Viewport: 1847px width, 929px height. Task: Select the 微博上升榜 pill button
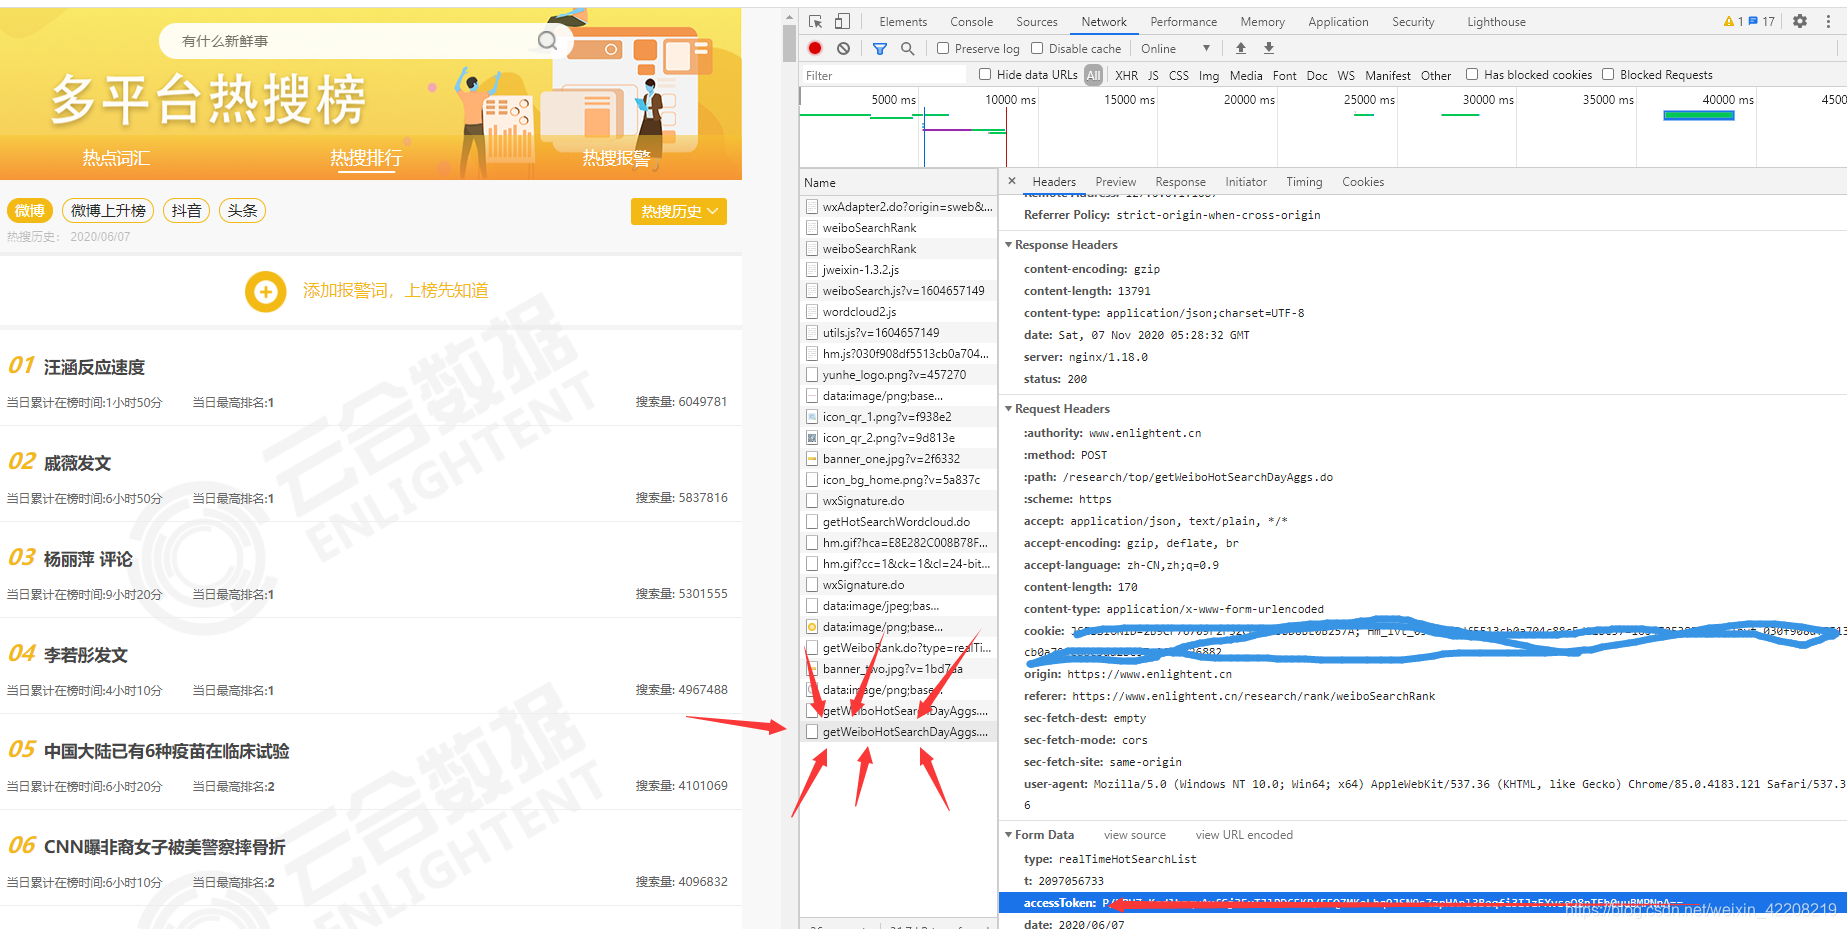[x=108, y=211]
